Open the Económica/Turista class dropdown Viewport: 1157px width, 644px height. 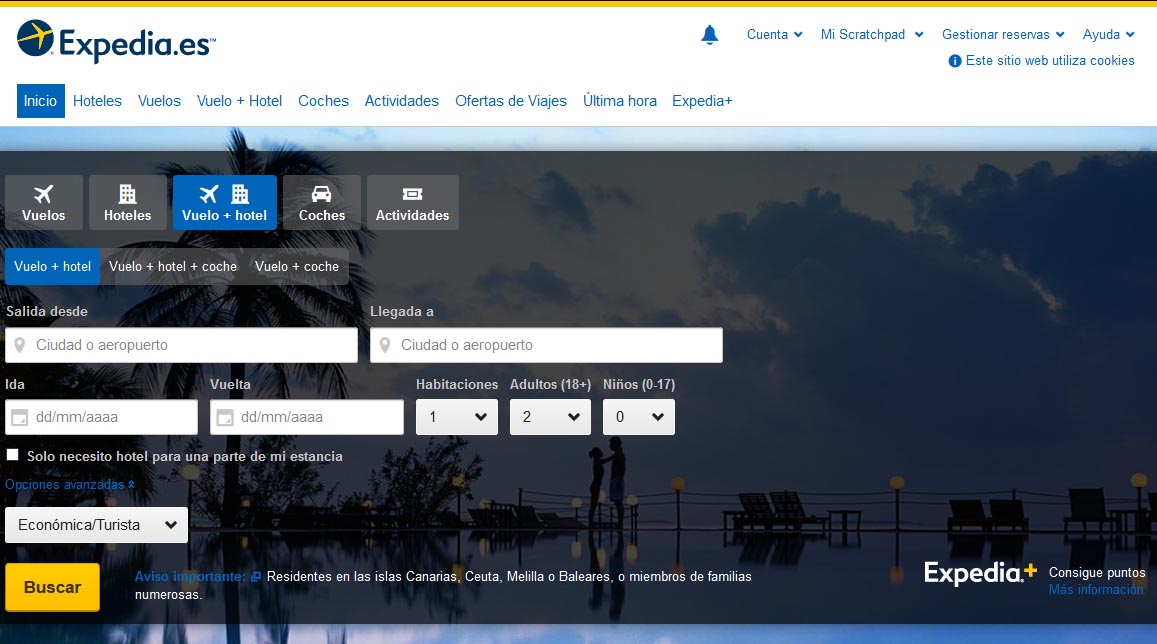click(96, 525)
